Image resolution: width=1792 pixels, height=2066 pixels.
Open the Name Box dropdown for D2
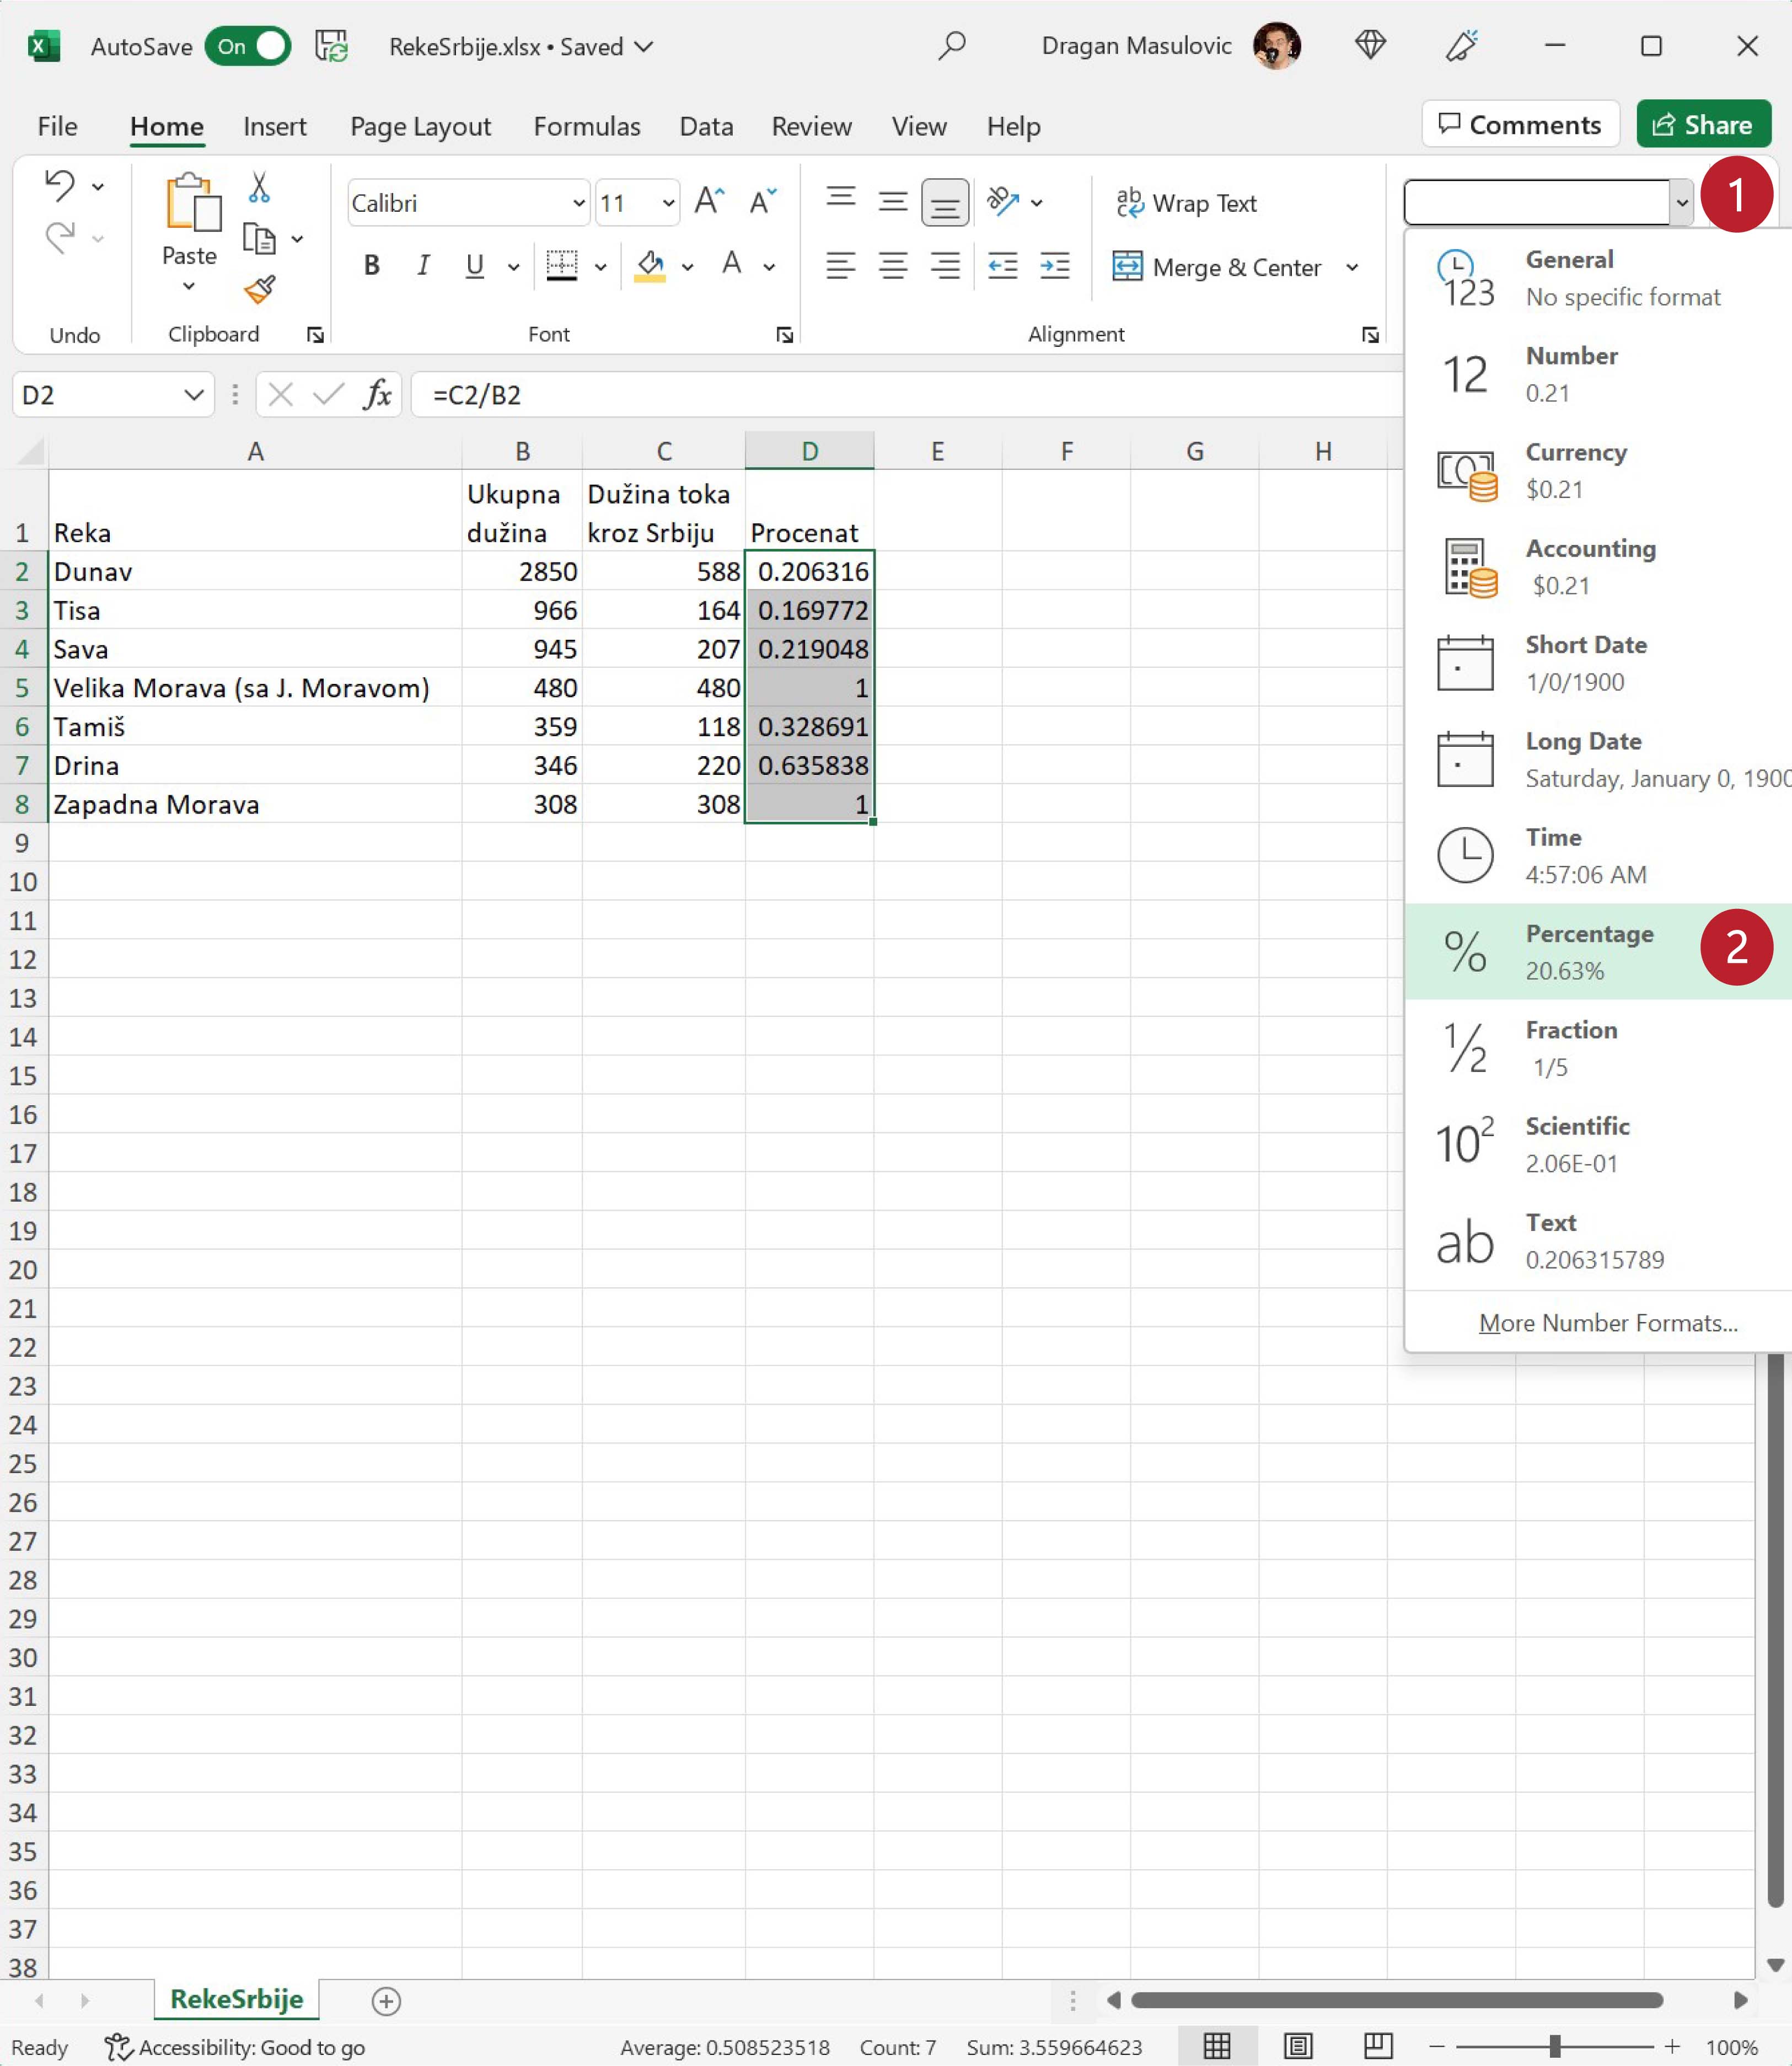click(x=194, y=395)
